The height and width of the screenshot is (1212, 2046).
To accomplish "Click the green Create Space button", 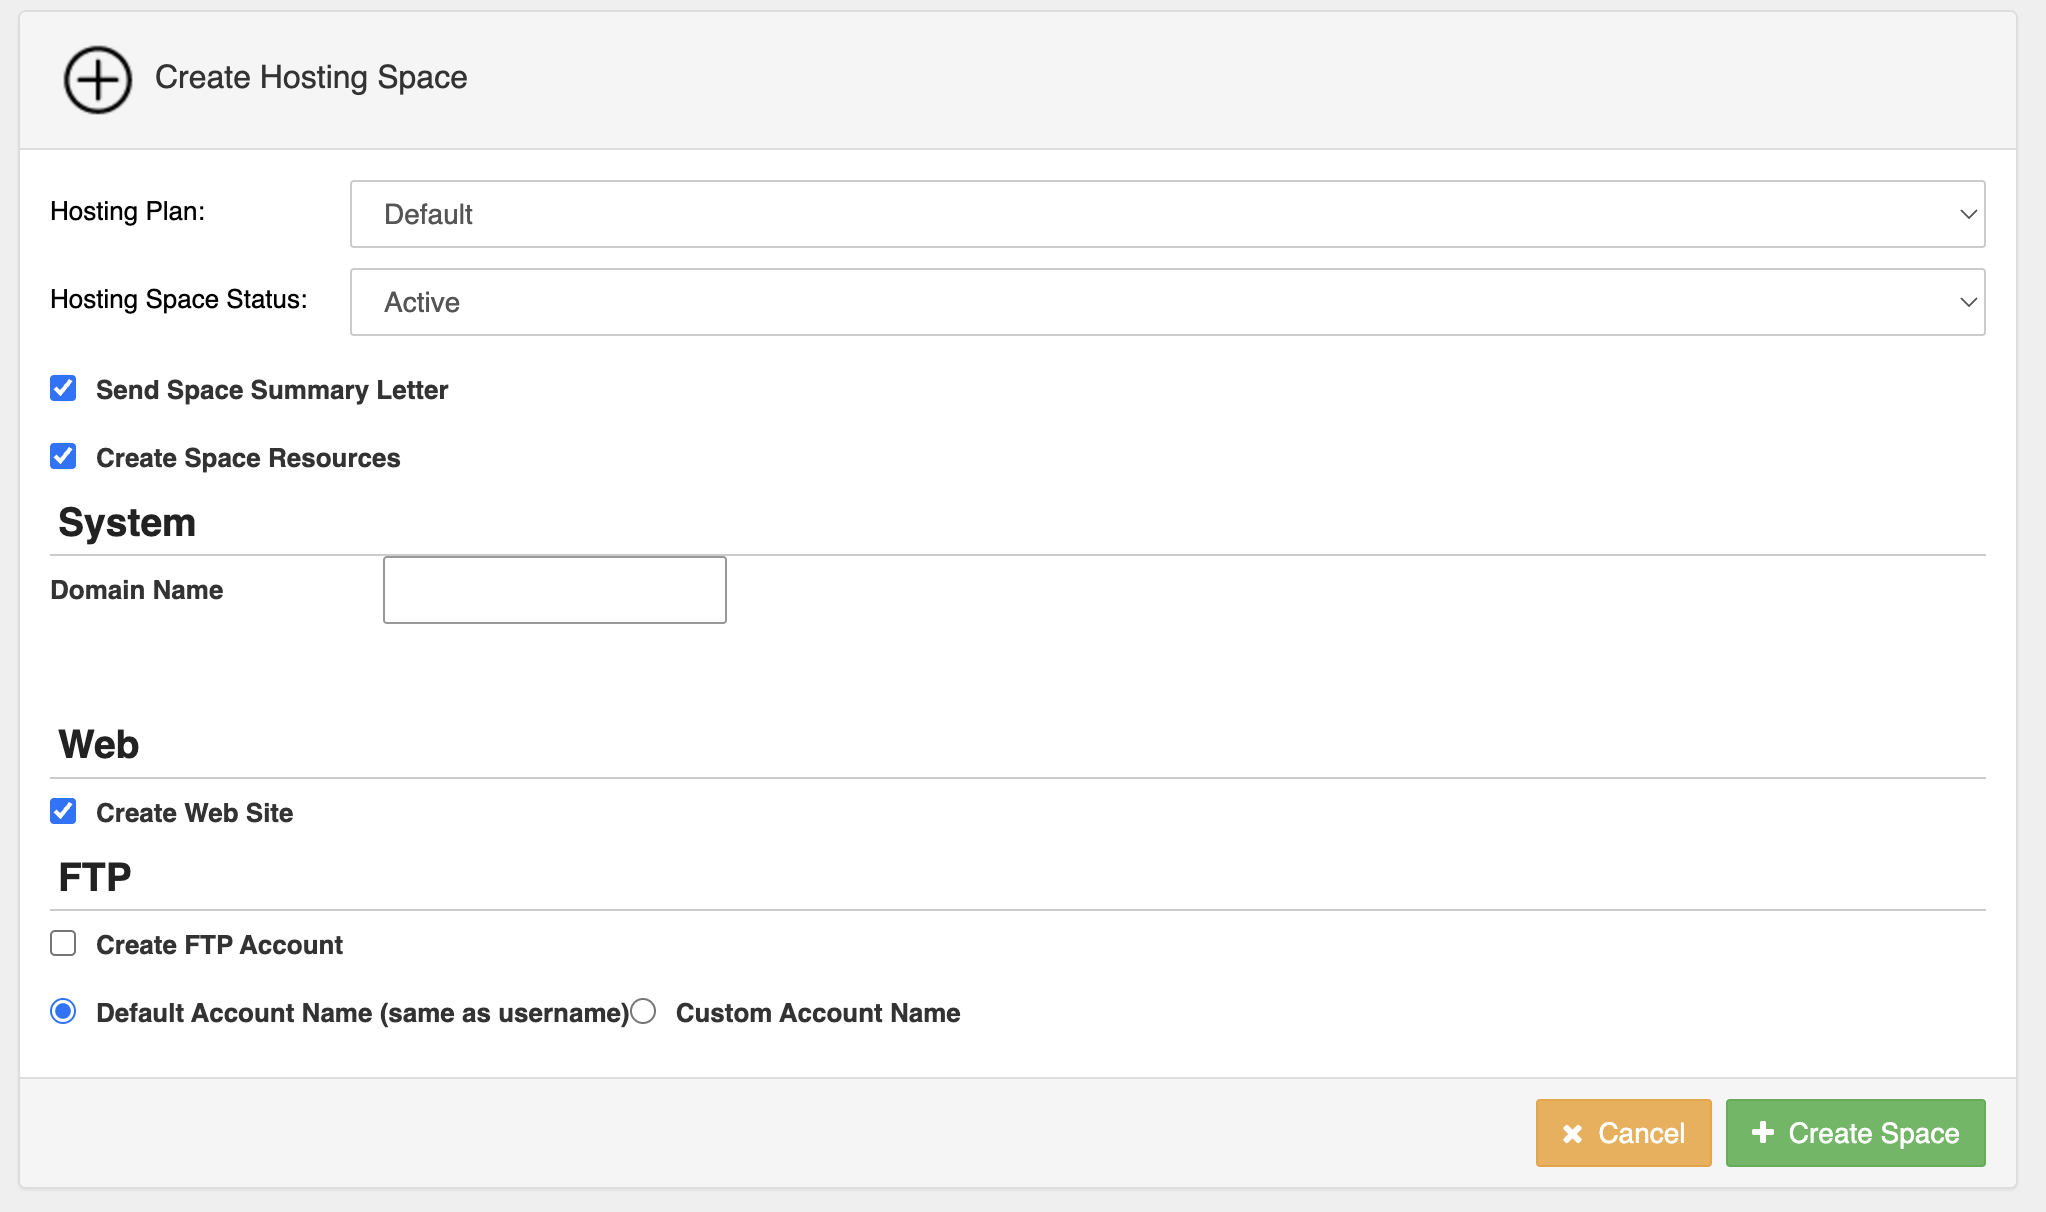I will [x=1855, y=1133].
